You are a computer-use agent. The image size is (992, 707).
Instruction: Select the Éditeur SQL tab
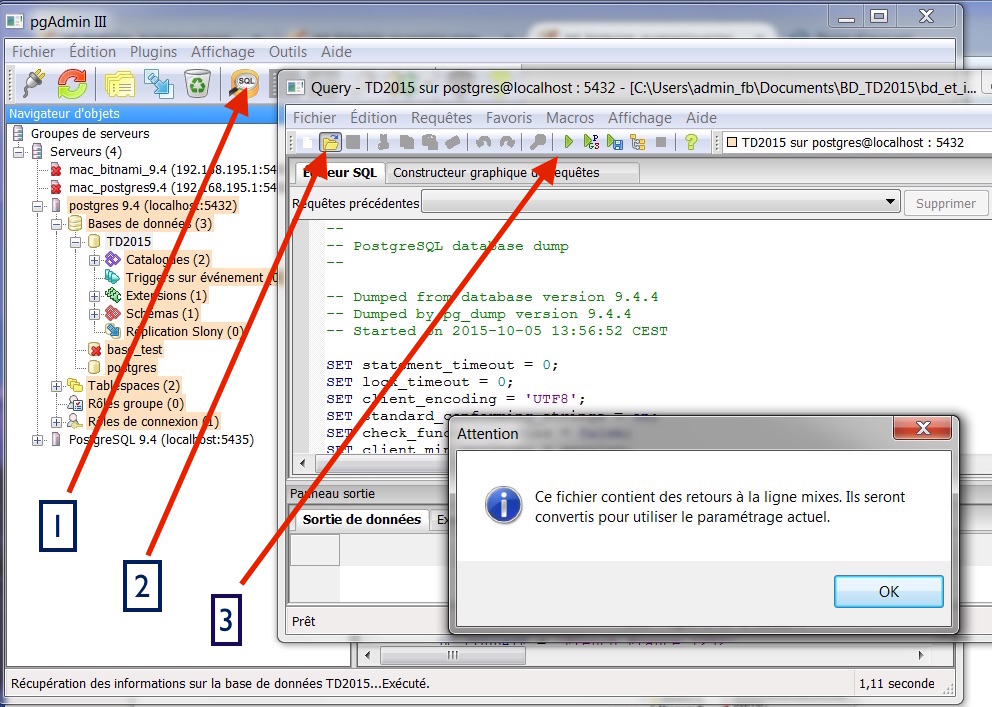pos(340,173)
